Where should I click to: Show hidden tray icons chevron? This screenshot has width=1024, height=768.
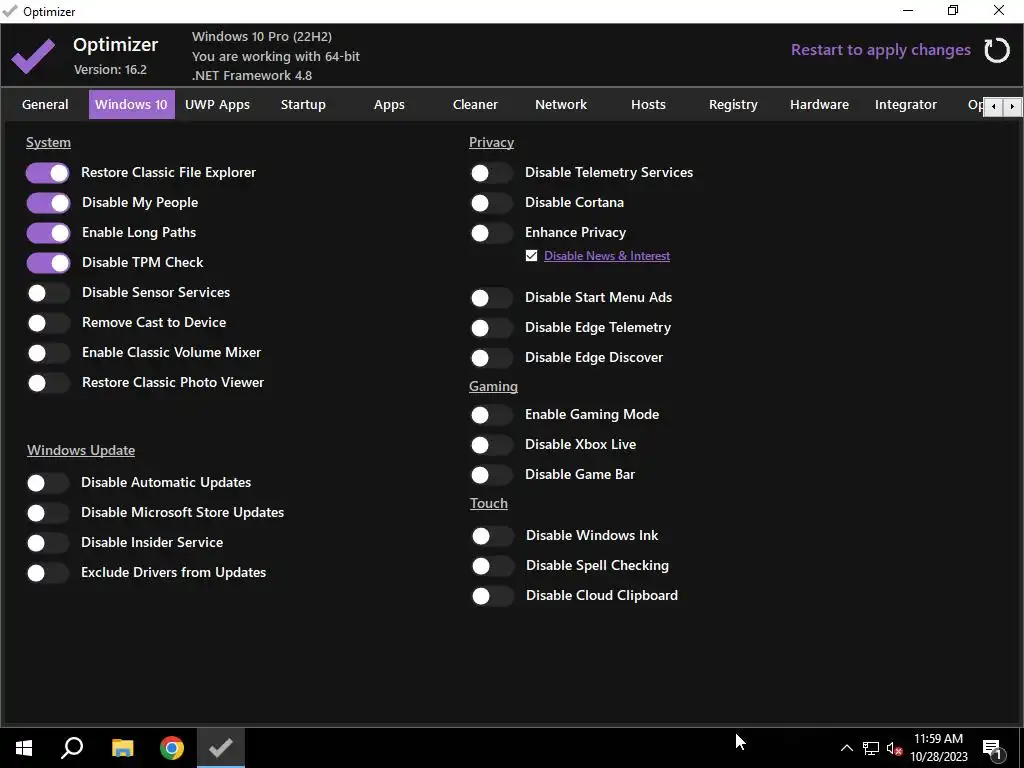click(x=846, y=748)
